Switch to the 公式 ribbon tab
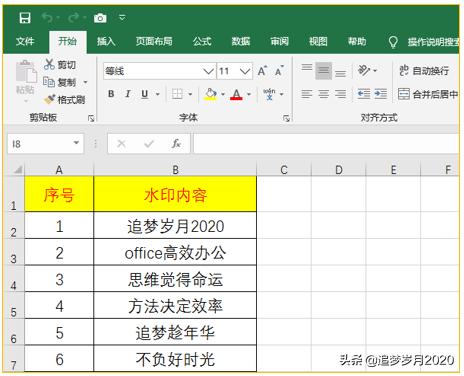The height and width of the screenshot is (376, 464). point(202,41)
